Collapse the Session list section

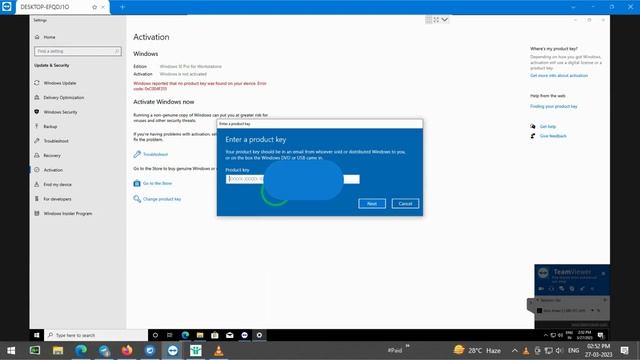point(538,300)
